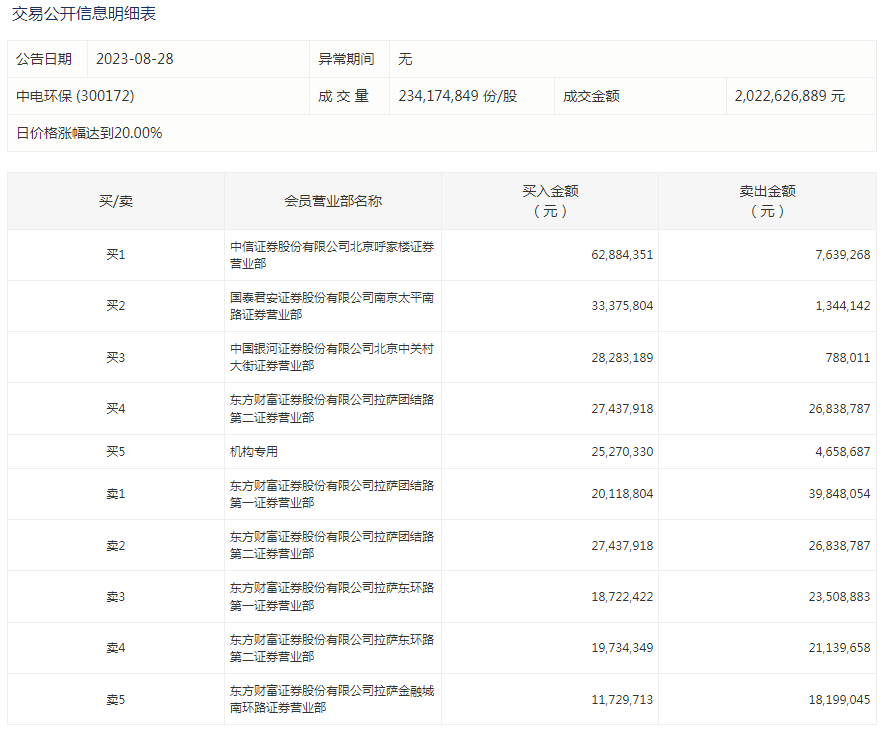Select sell amount 788,011
The image size is (883, 732).
[848, 358]
